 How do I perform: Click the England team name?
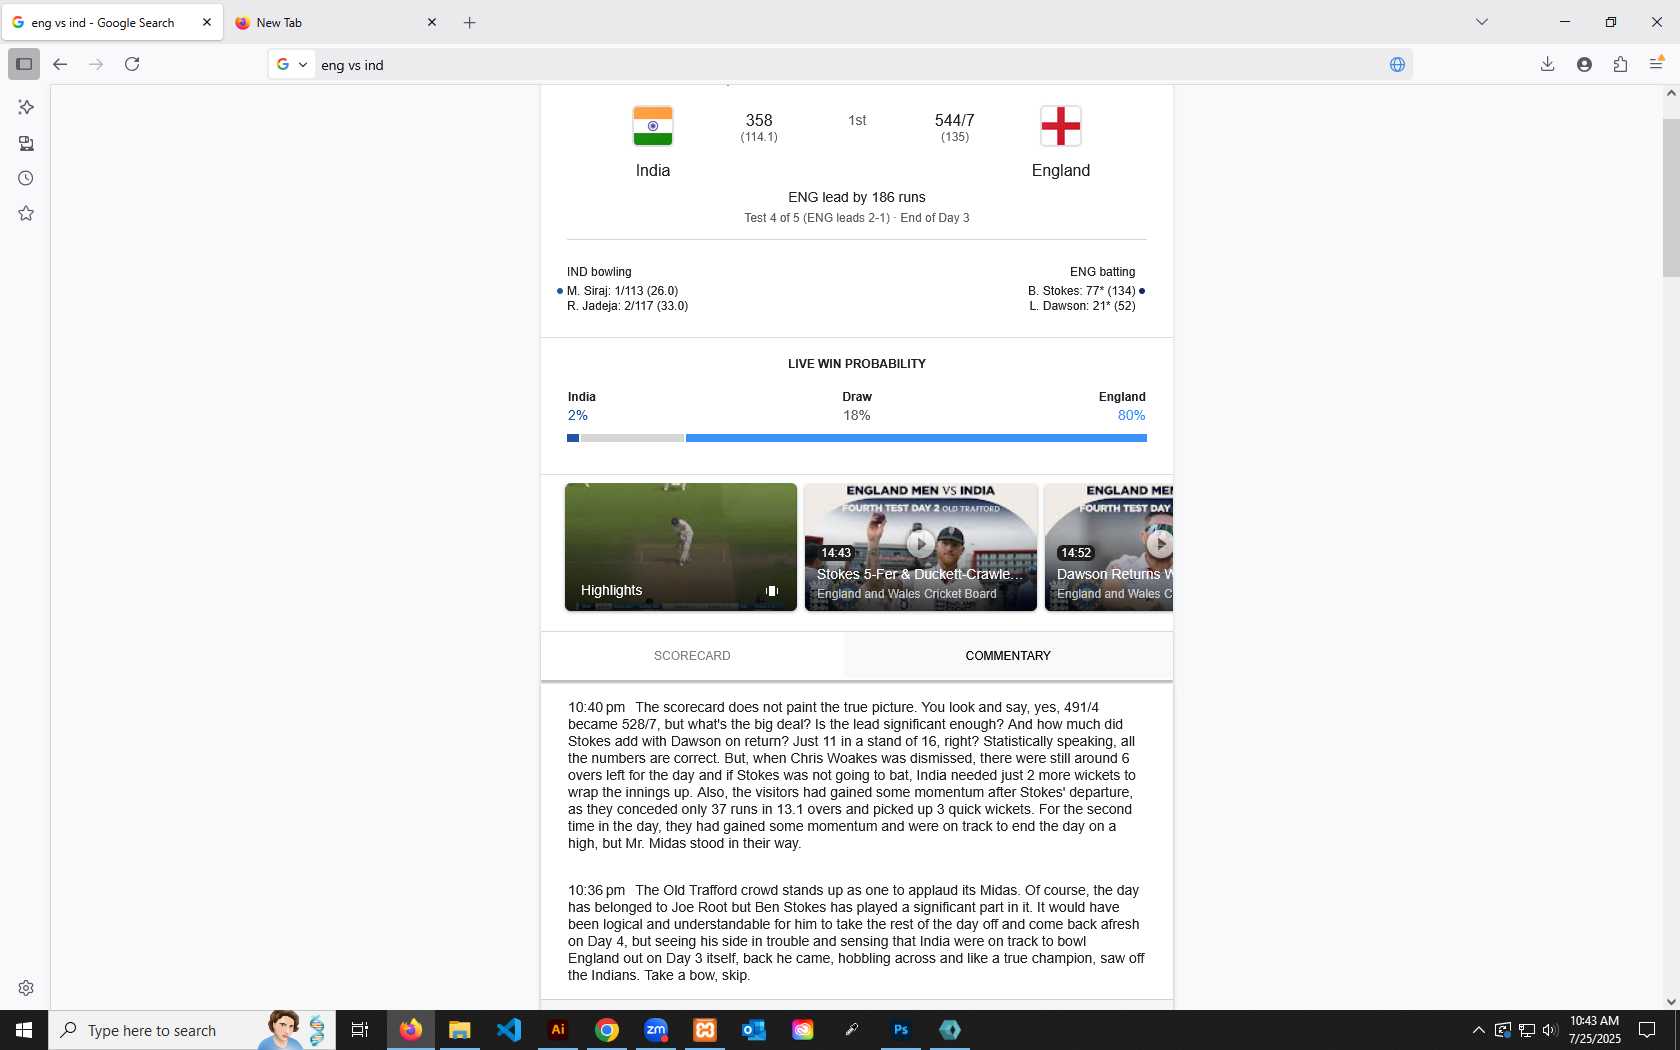pos(1061,171)
